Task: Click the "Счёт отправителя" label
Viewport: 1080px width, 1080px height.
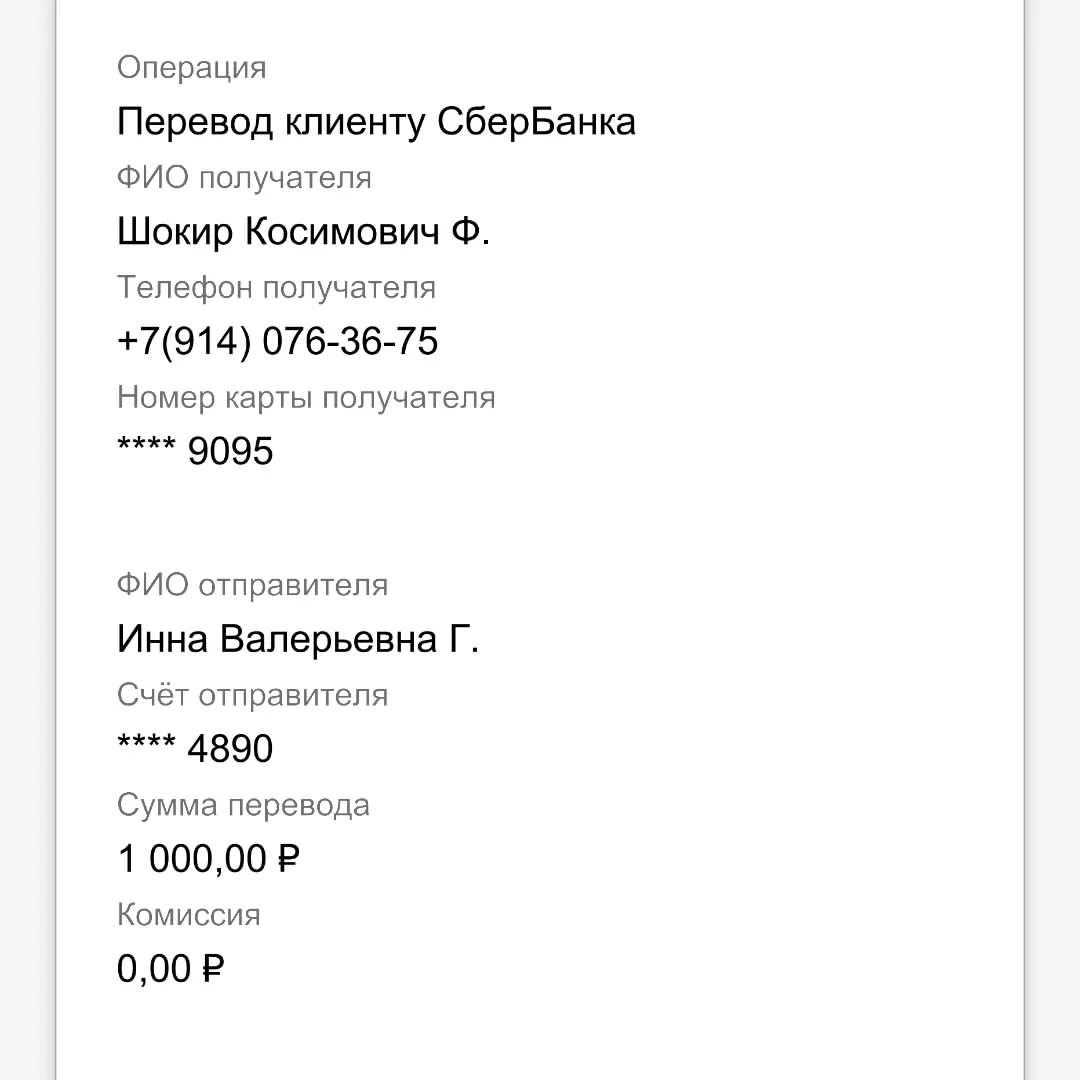Action: click(253, 695)
